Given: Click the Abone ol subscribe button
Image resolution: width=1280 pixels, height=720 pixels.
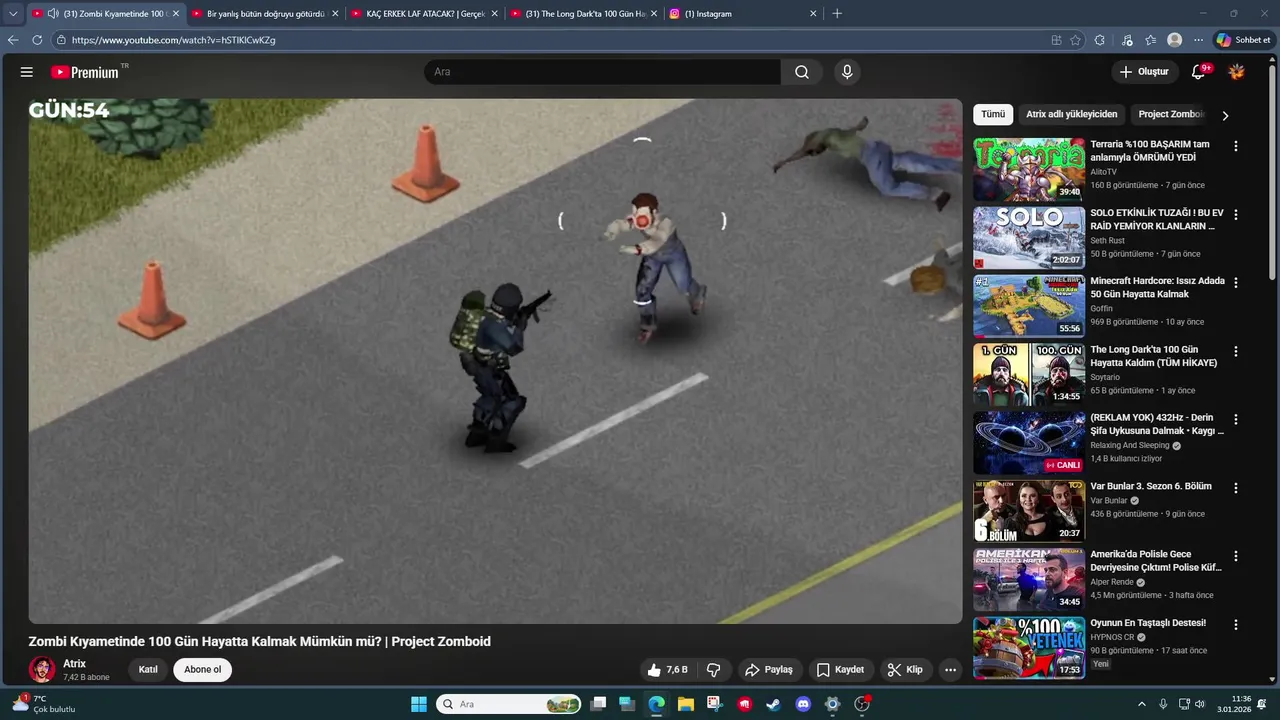Looking at the screenshot, I should [202, 670].
